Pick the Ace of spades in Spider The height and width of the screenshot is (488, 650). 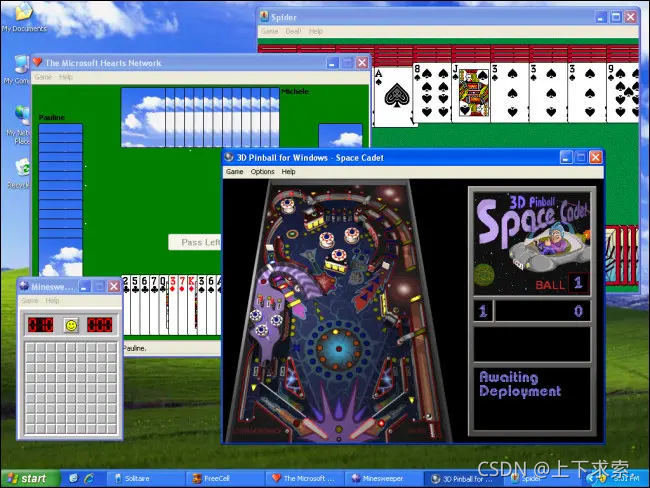393,97
